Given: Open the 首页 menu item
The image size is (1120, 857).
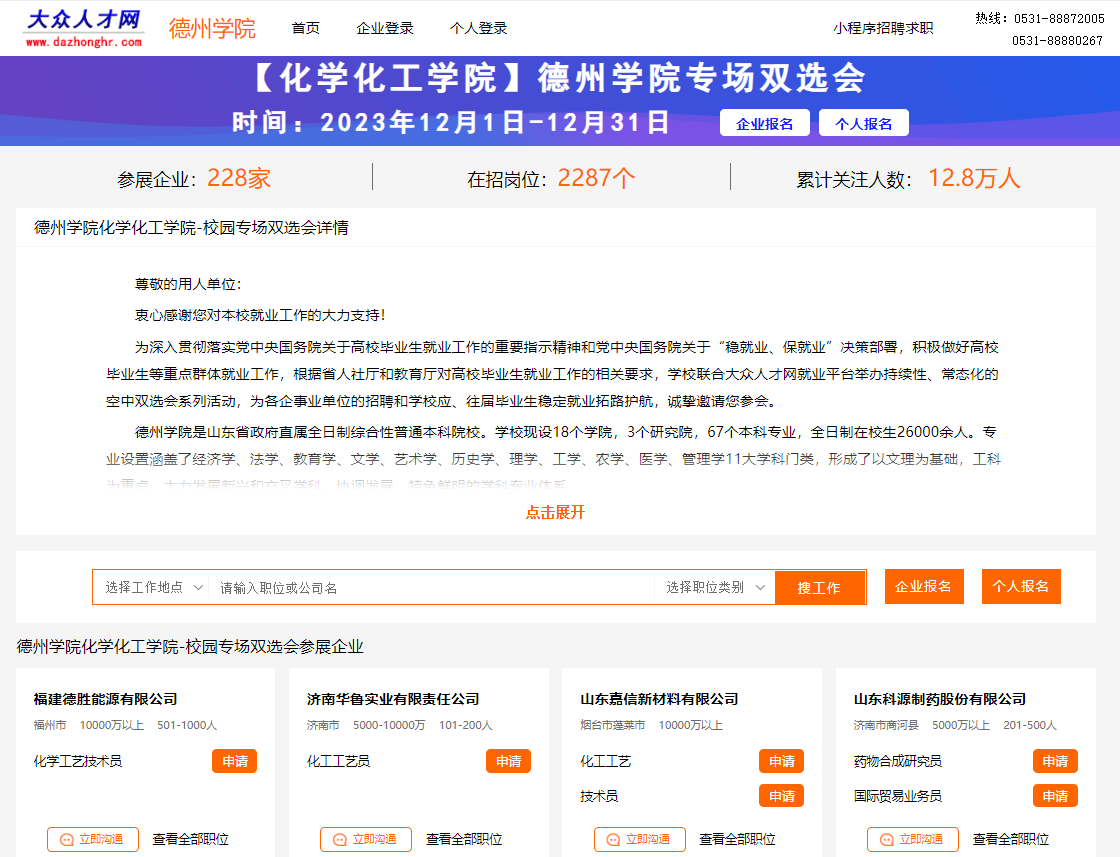Looking at the screenshot, I should pos(305,28).
